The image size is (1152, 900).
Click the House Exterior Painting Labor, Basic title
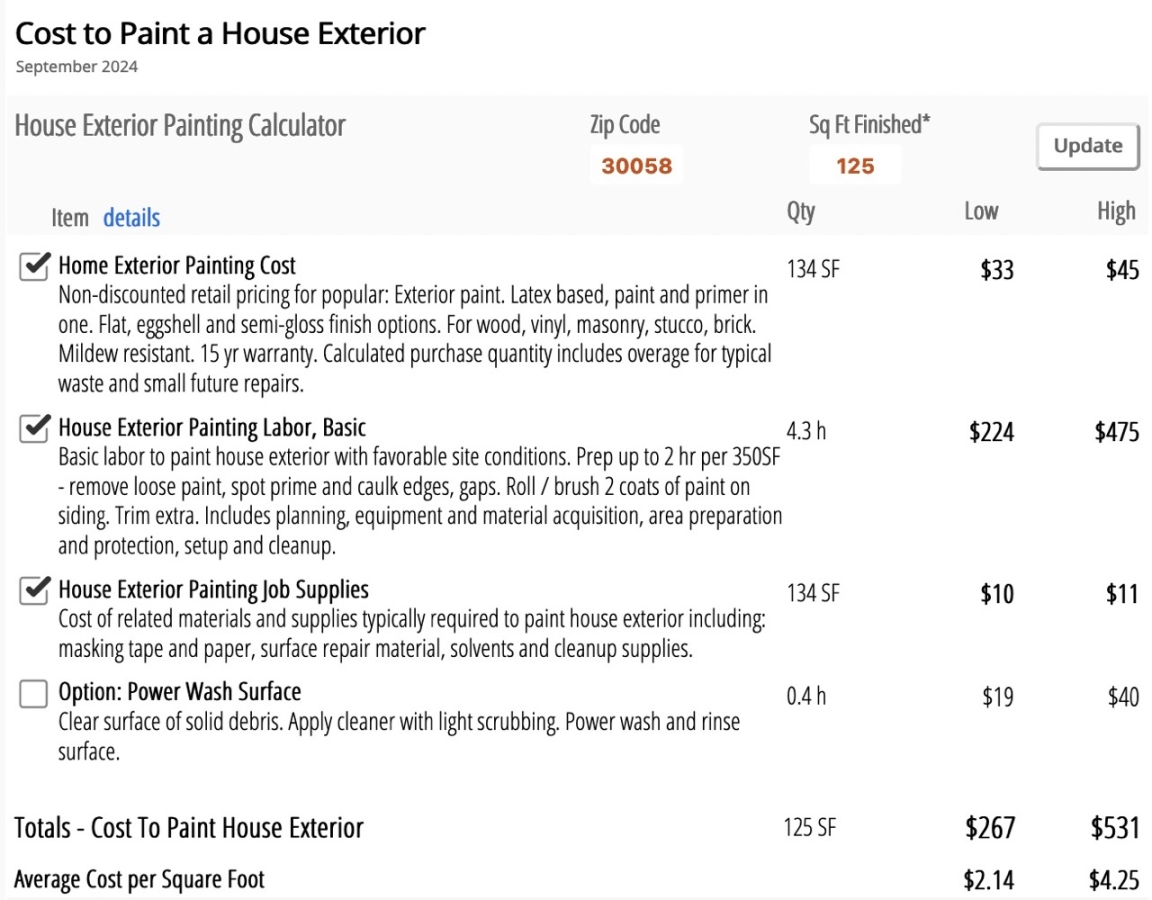[212, 428]
